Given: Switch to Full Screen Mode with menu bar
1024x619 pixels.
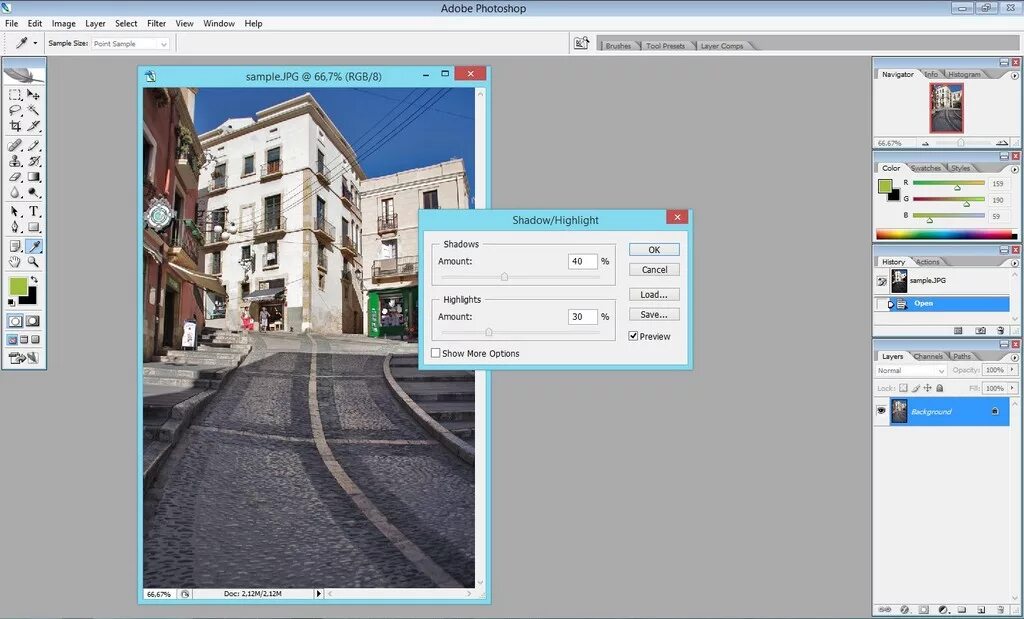Looking at the screenshot, I should [24, 340].
